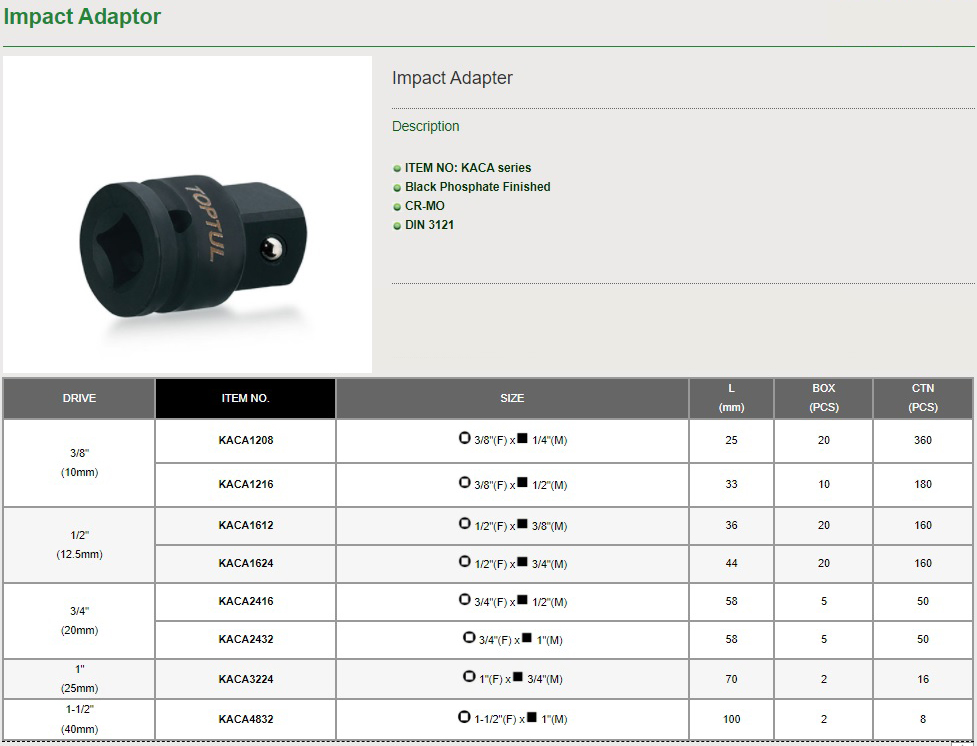Click the SIZE column header
Image resolution: width=977 pixels, height=746 pixels.
(512, 398)
